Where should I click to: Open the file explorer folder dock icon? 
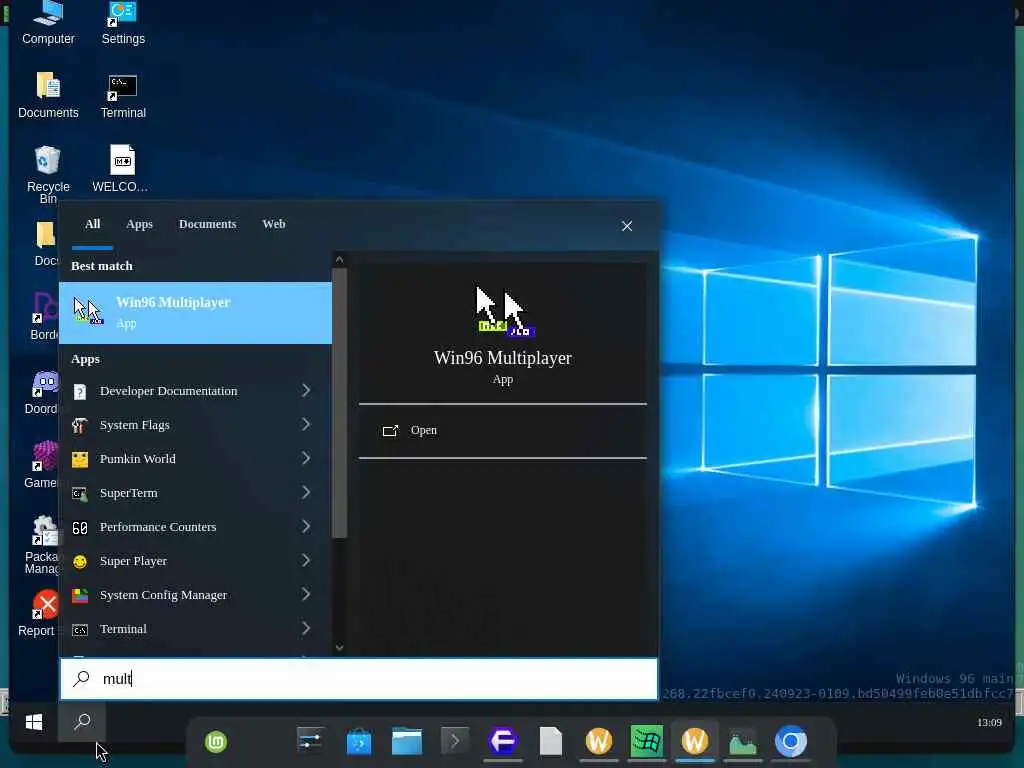[406, 742]
